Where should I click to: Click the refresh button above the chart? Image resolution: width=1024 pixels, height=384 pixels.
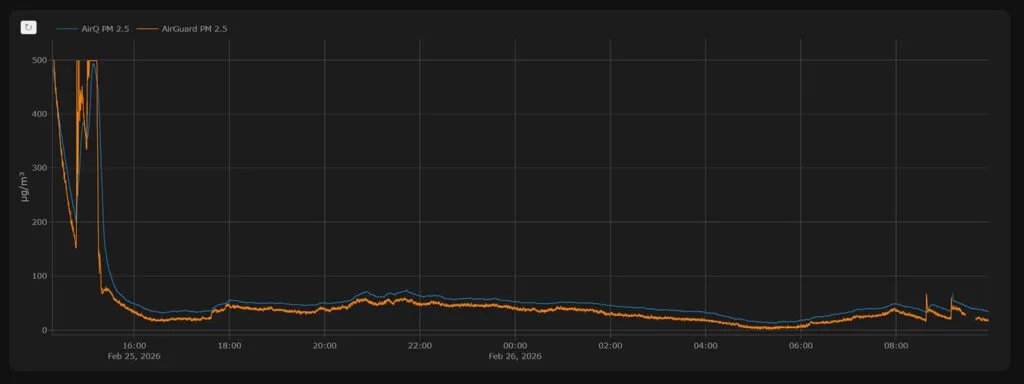[29, 27]
